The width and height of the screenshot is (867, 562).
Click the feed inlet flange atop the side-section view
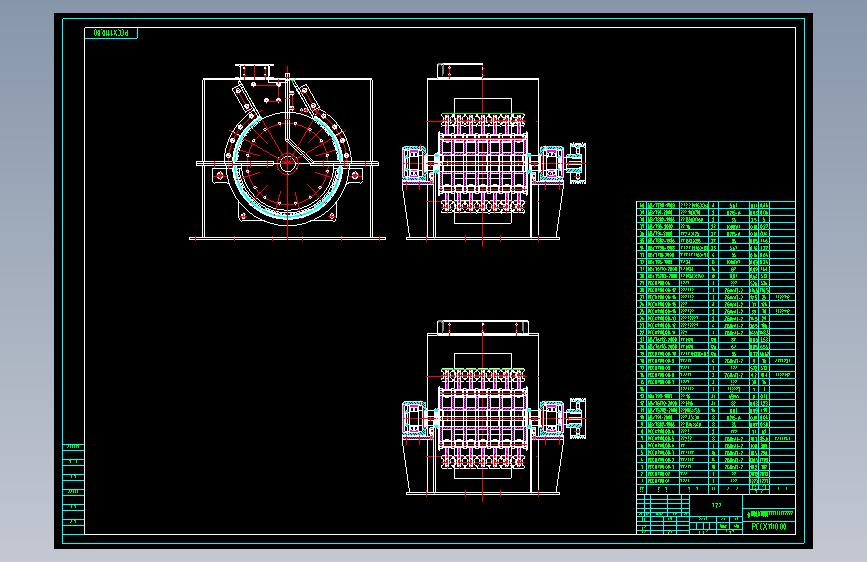pos(254,72)
